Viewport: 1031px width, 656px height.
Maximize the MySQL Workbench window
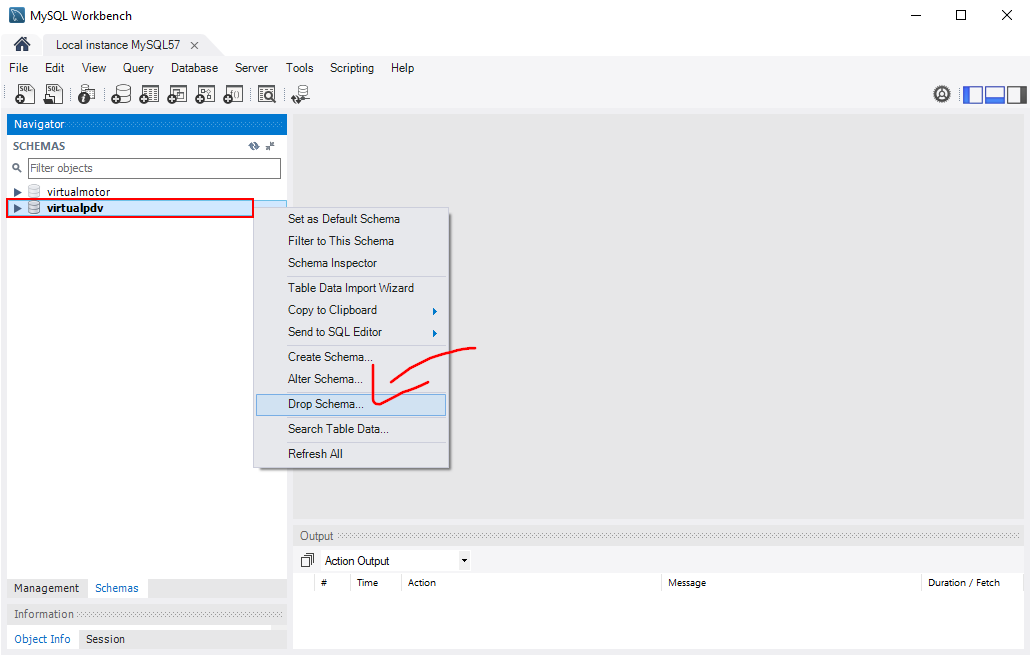961,15
